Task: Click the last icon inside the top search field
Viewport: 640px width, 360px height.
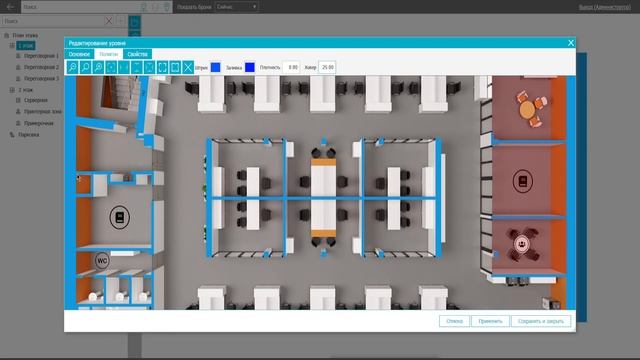Action: [x=167, y=7]
